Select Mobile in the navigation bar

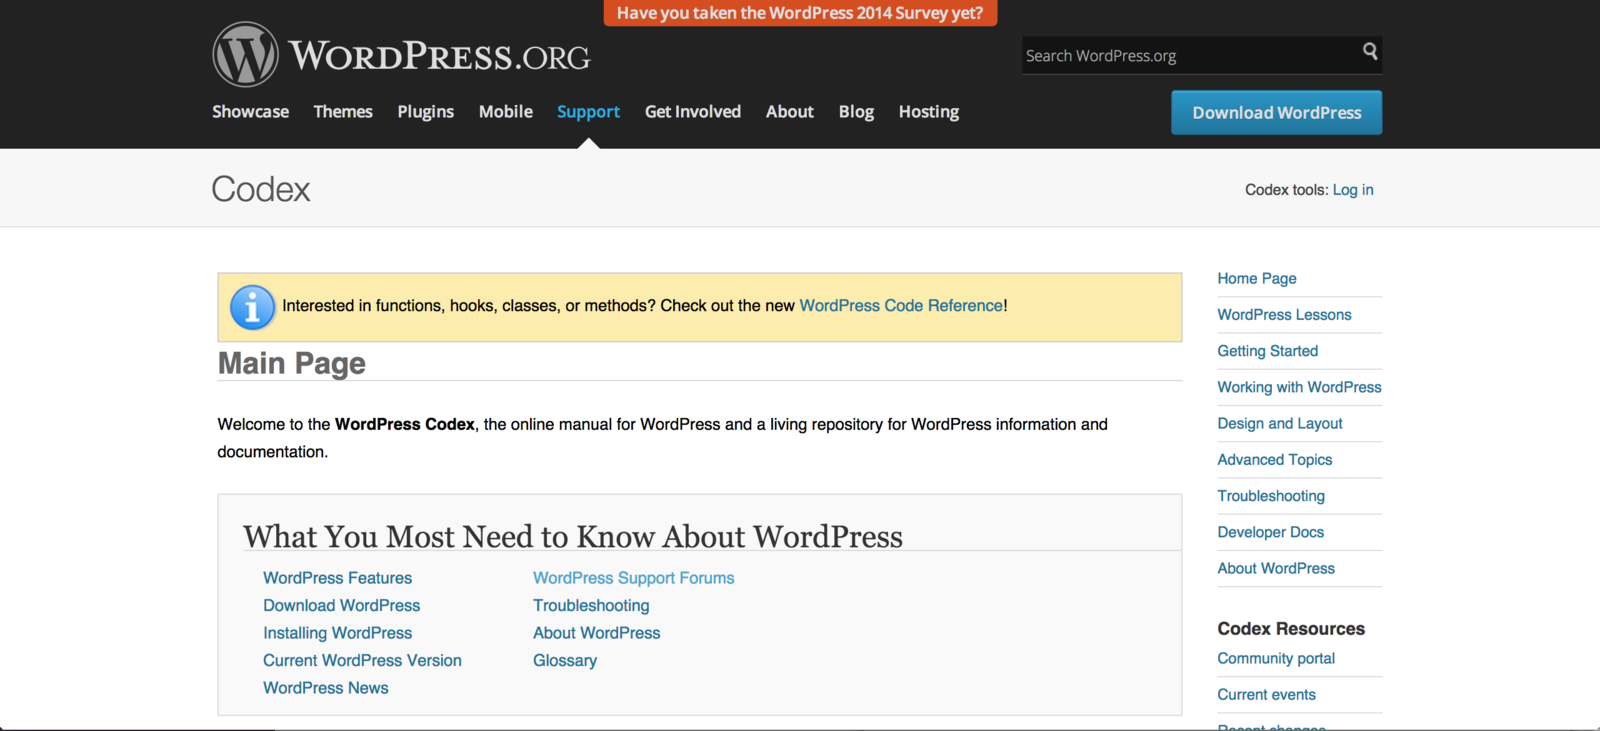click(505, 112)
